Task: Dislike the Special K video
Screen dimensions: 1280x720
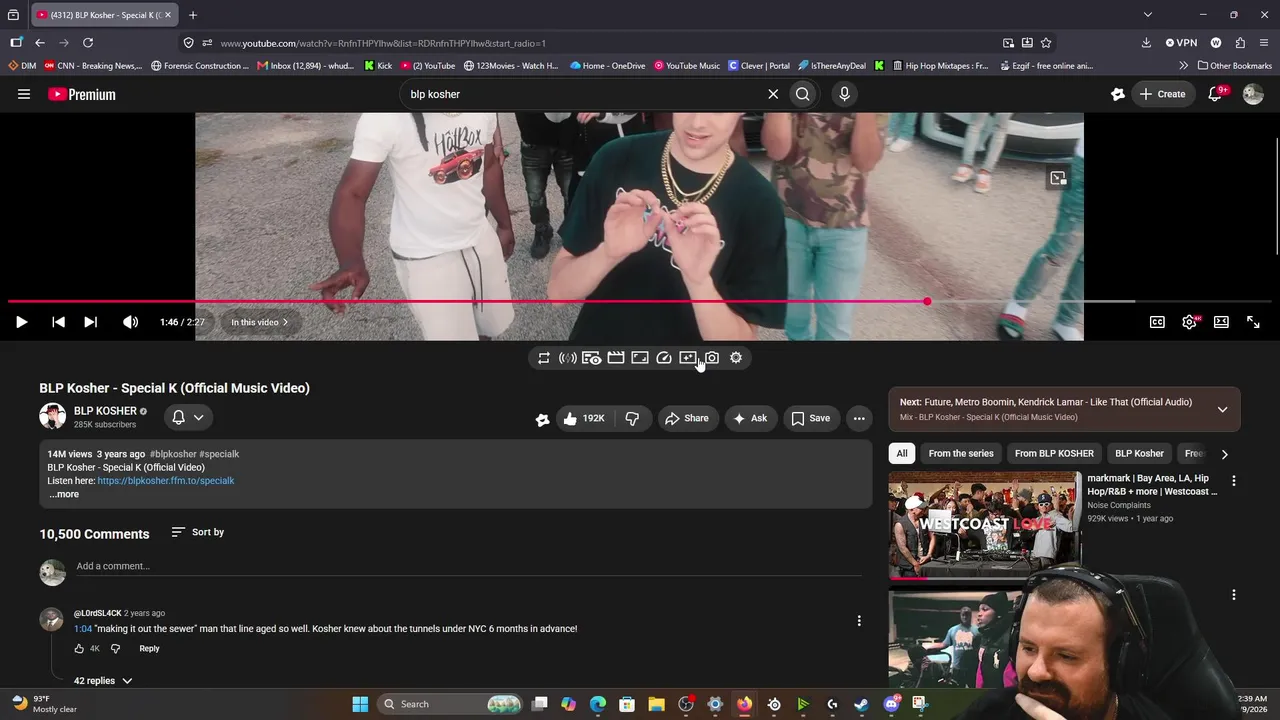Action: 632,418
